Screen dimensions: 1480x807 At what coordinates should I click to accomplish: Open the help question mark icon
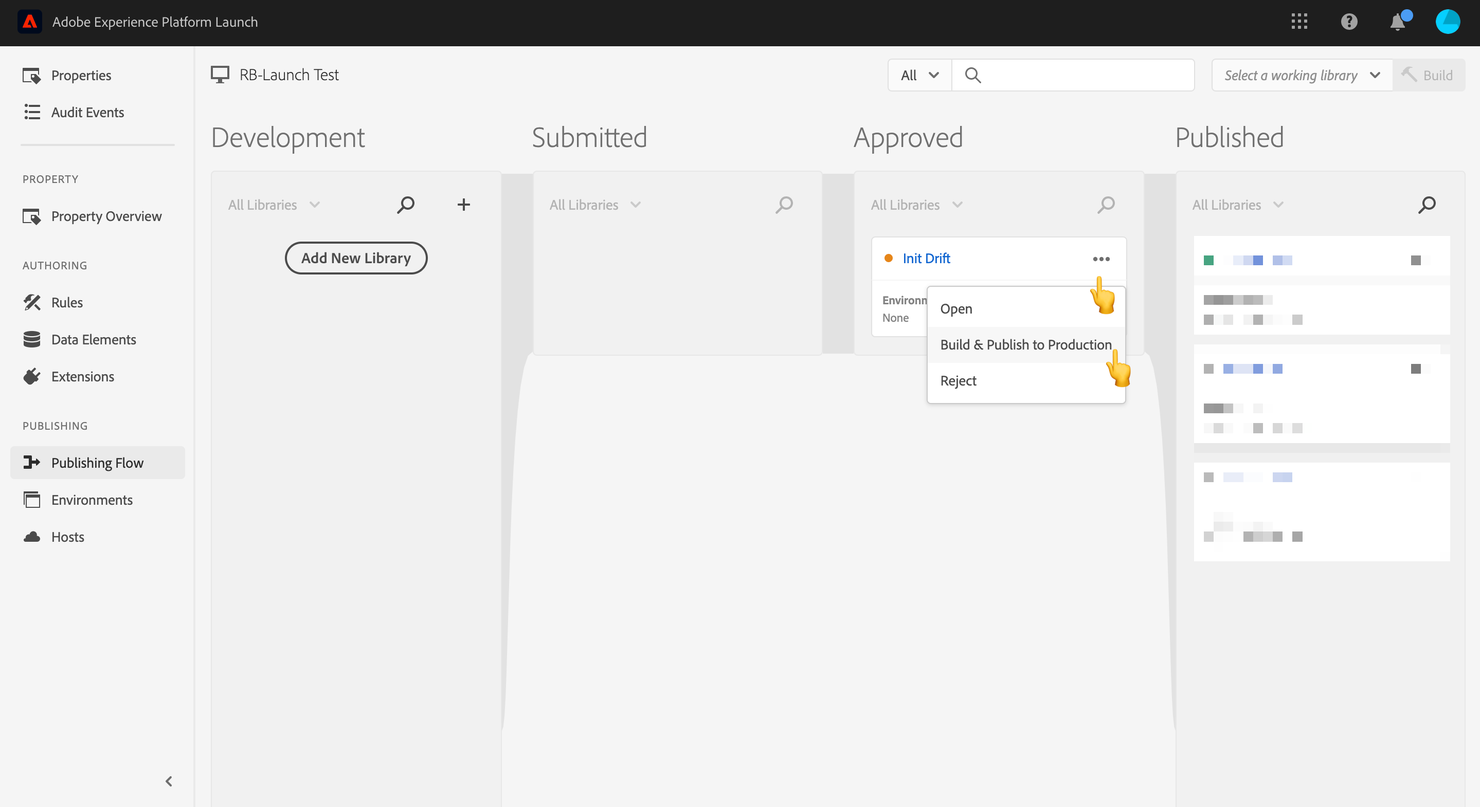tap(1349, 21)
